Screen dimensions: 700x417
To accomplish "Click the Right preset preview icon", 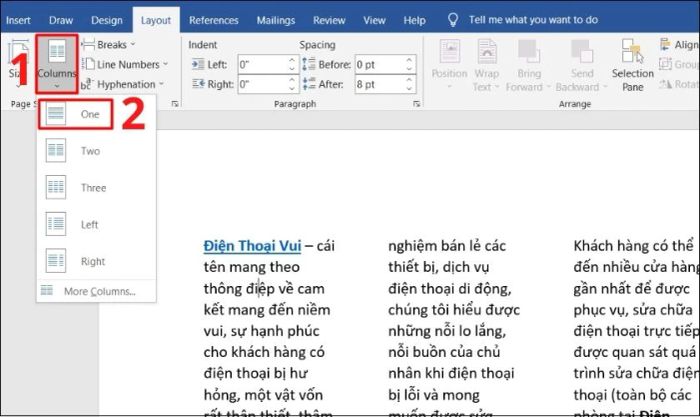I will pyautogui.click(x=56, y=260).
